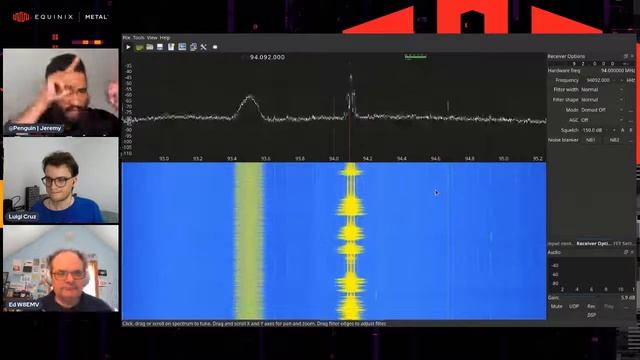
Task: Switch to the FFT Settings tab
Action: (x=624, y=244)
